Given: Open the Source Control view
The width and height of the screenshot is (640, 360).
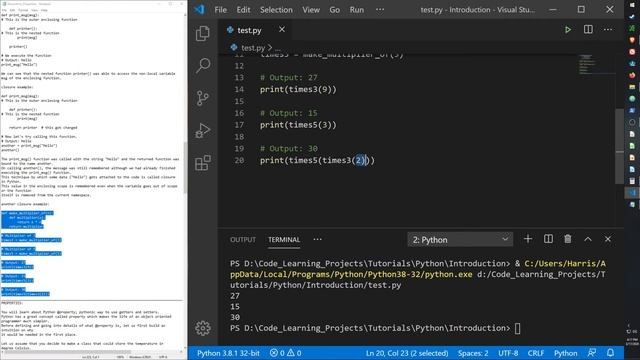Looking at the screenshot, I should (x=203, y=98).
